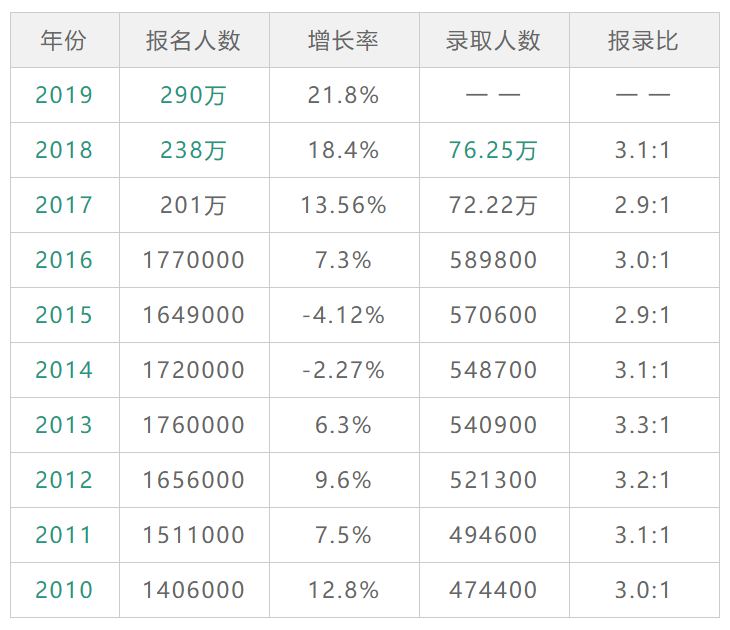This screenshot has width=730, height=630.
Task: Select the 2013 year cell
Action: 64,425
